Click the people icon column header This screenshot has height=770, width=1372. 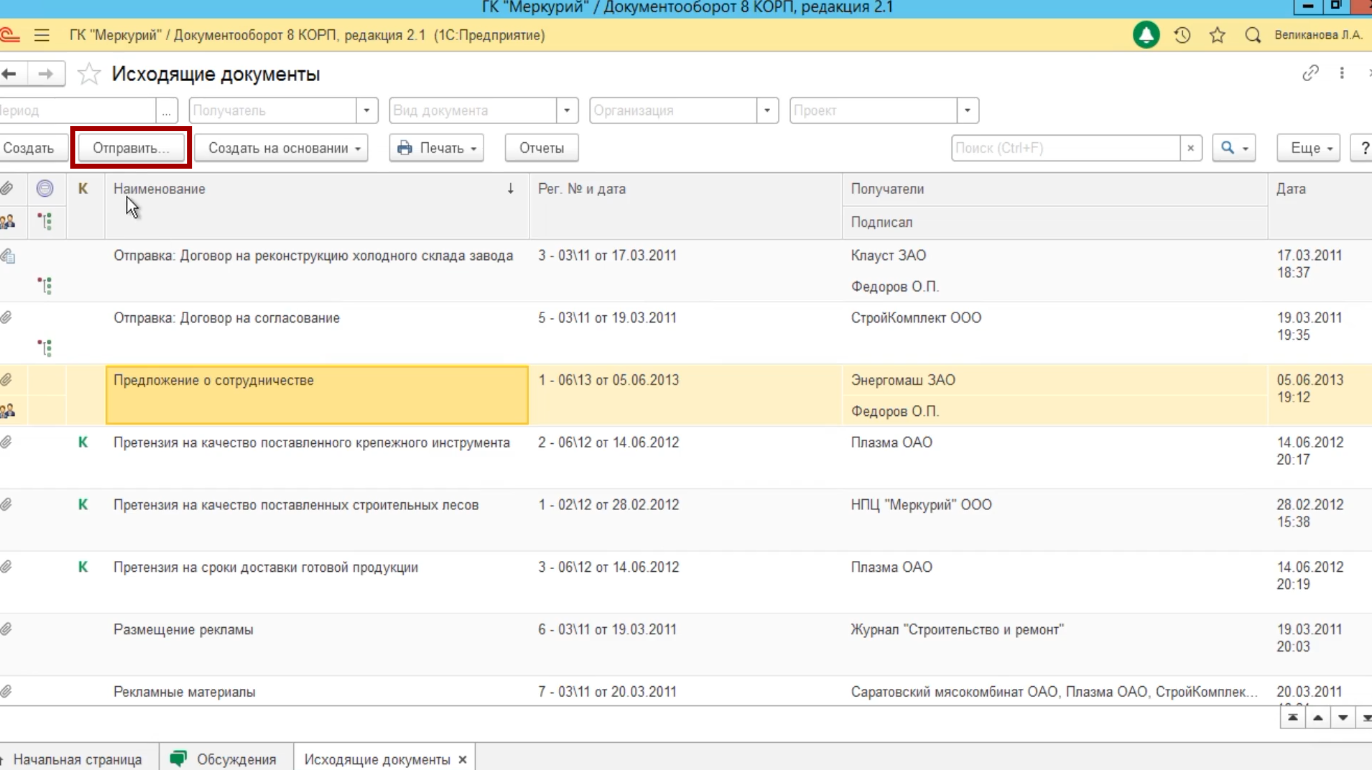(7, 221)
